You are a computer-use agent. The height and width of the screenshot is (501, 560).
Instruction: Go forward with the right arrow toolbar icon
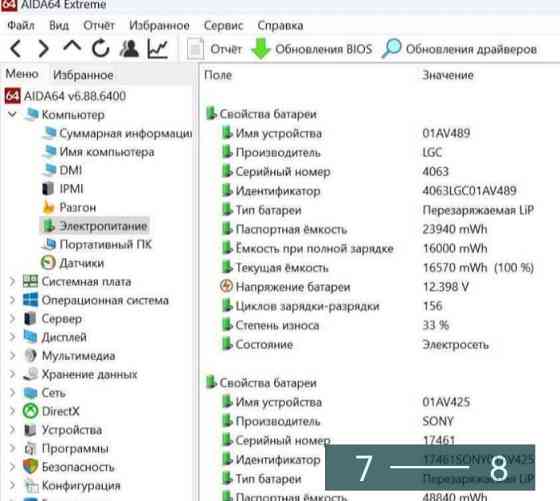43,49
